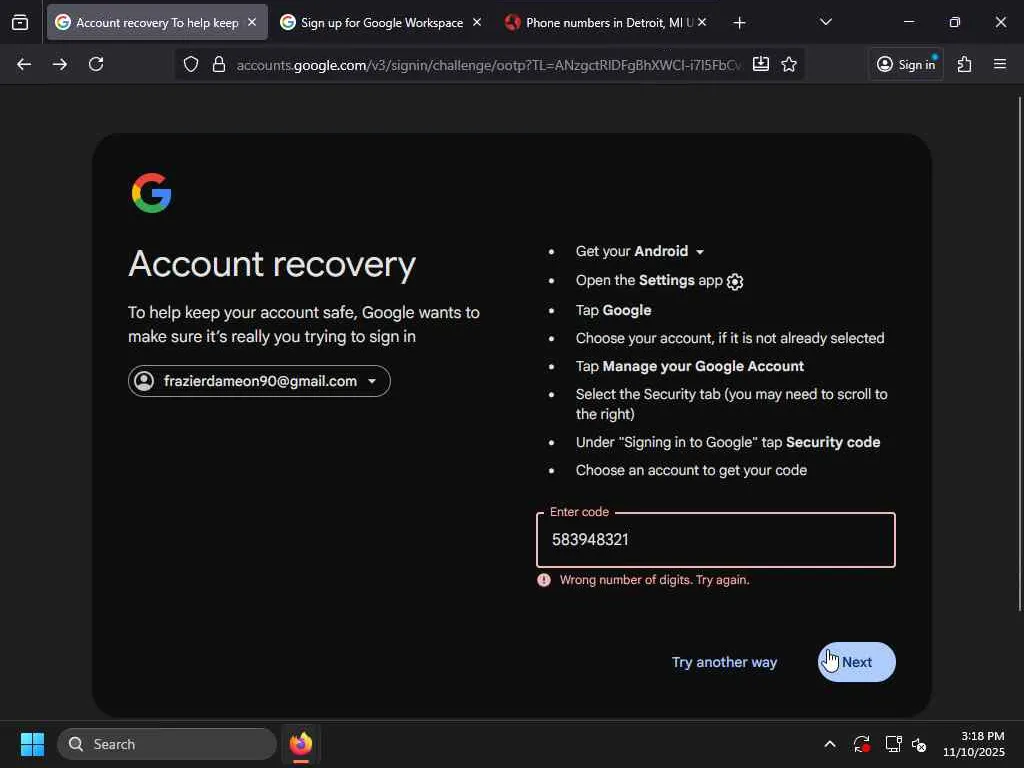Image resolution: width=1024 pixels, height=768 pixels.
Task: Bookmark this page with star icon
Action: tap(789, 64)
